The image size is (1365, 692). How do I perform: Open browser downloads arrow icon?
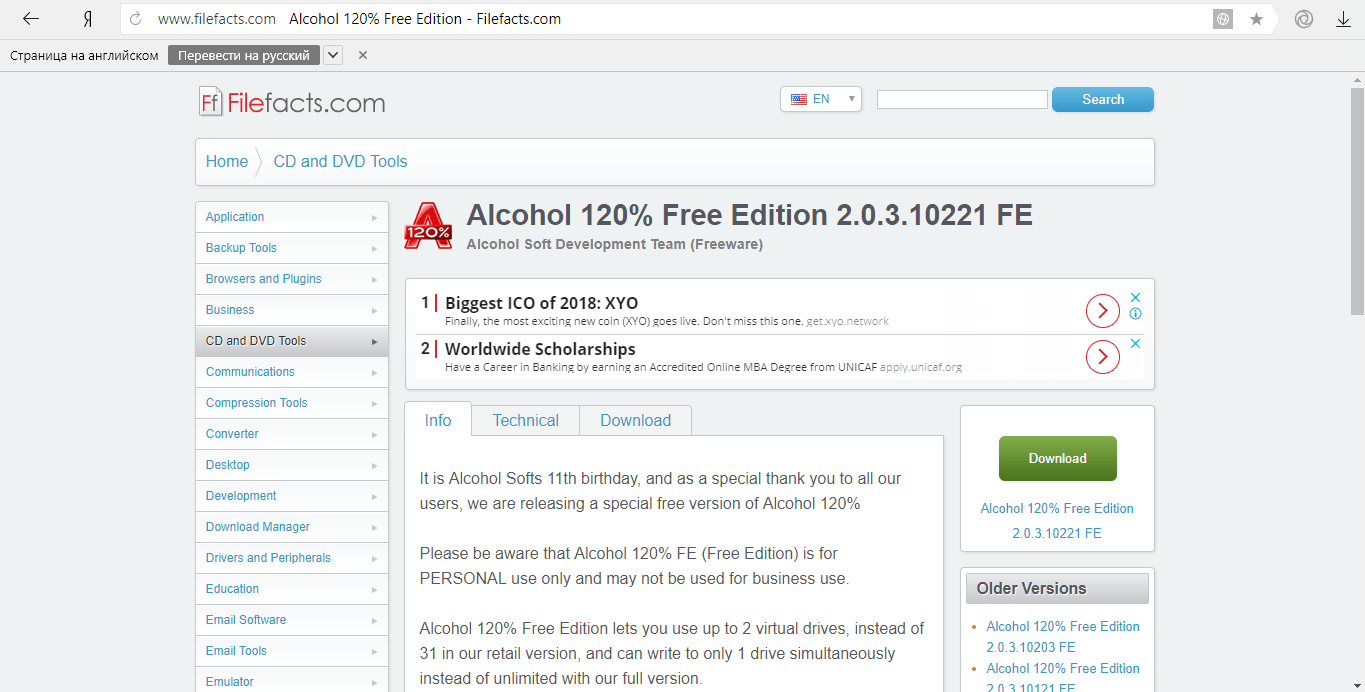coord(1343,19)
